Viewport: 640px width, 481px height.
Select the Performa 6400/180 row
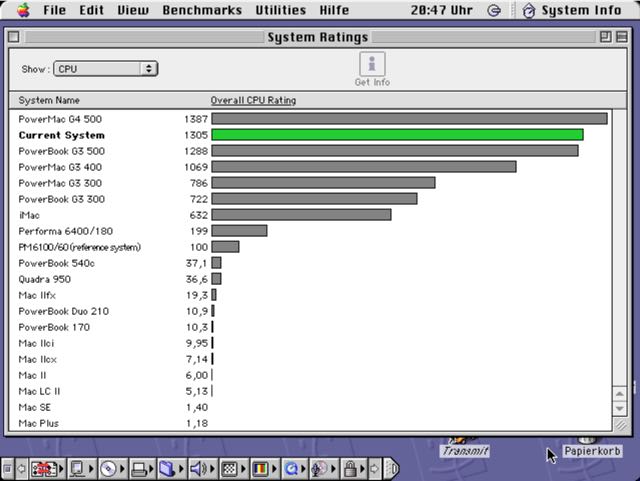pos(310,231)
